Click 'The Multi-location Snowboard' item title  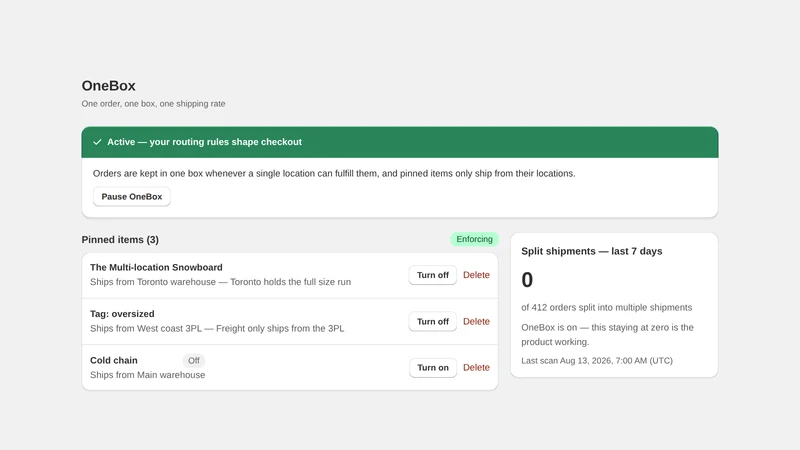coord(156,267)
